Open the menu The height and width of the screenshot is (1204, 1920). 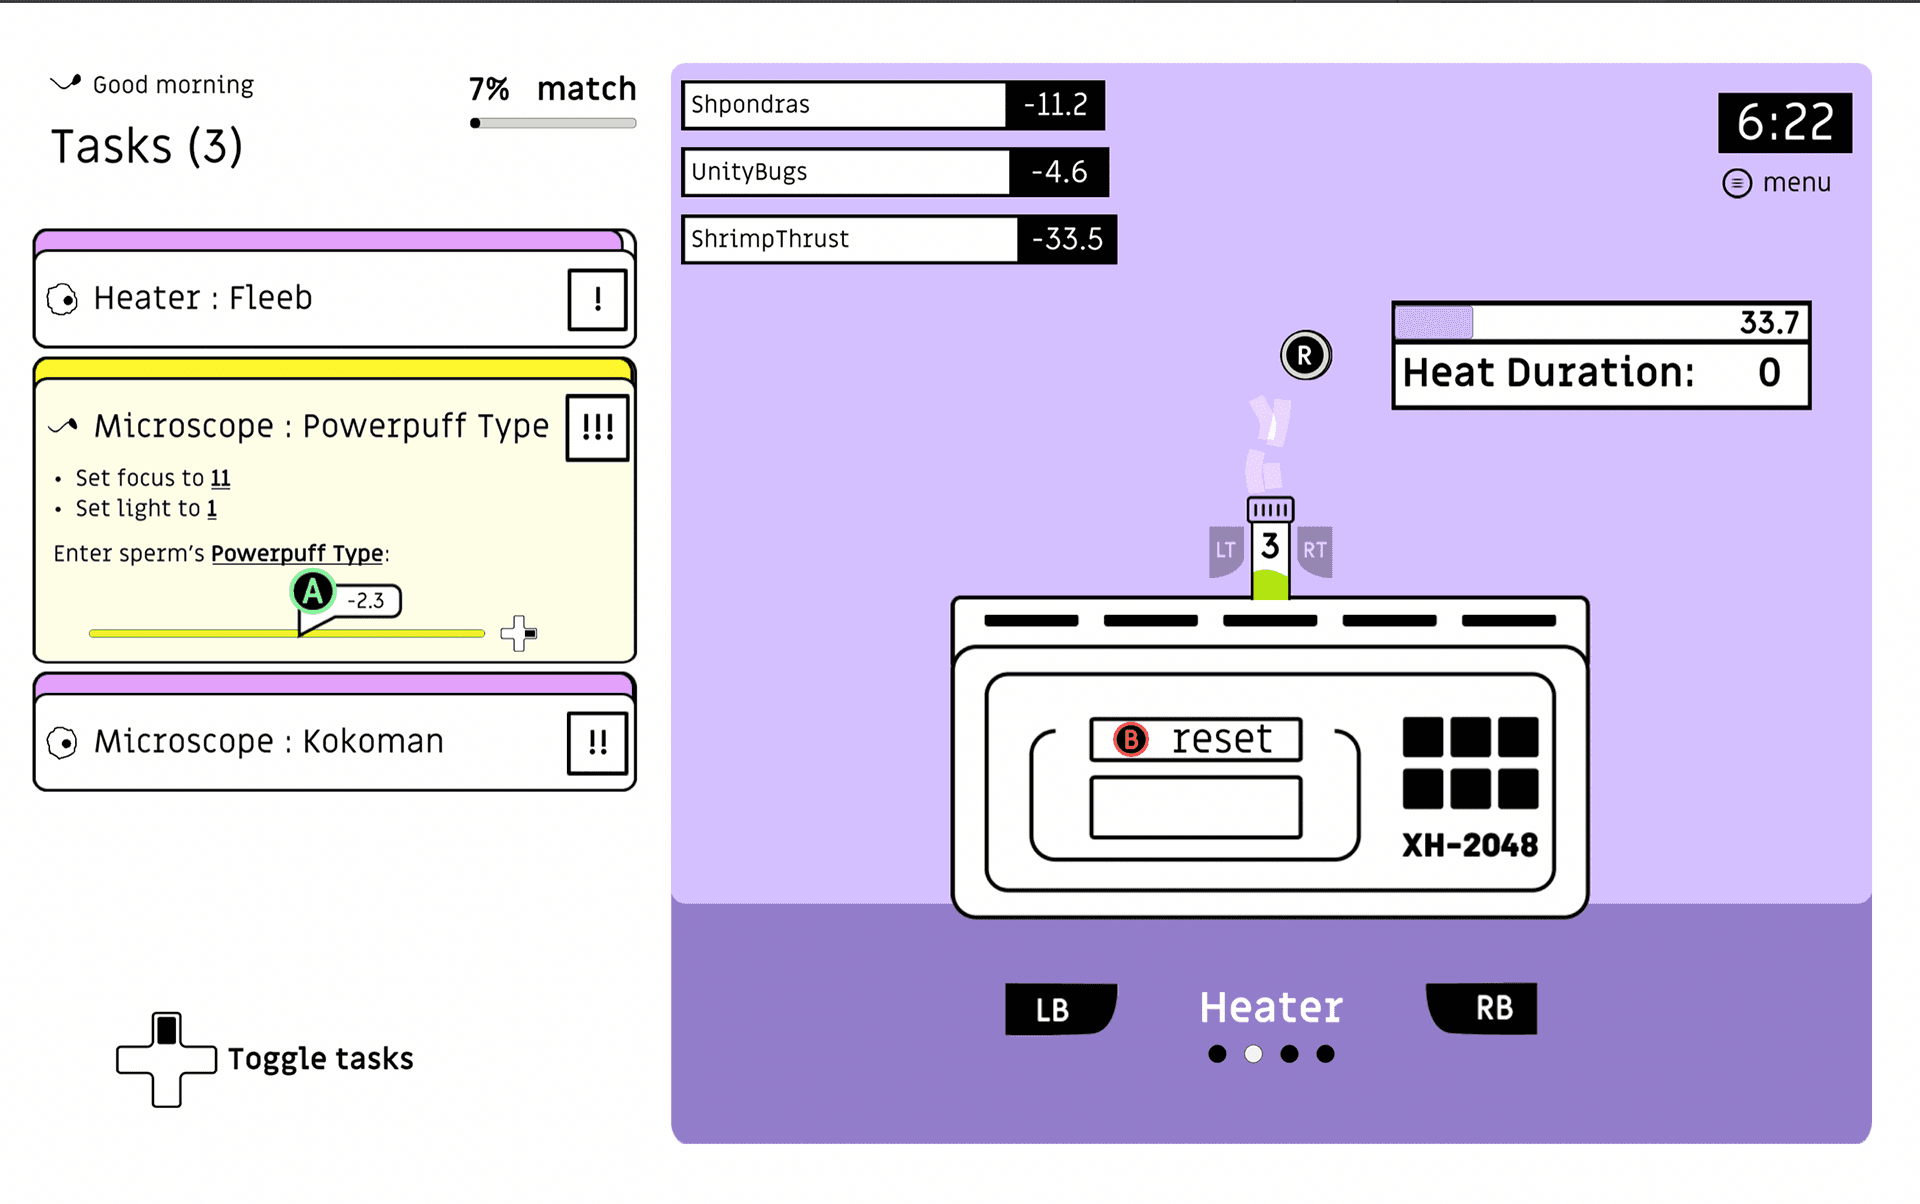click(x=1777, y=183)
